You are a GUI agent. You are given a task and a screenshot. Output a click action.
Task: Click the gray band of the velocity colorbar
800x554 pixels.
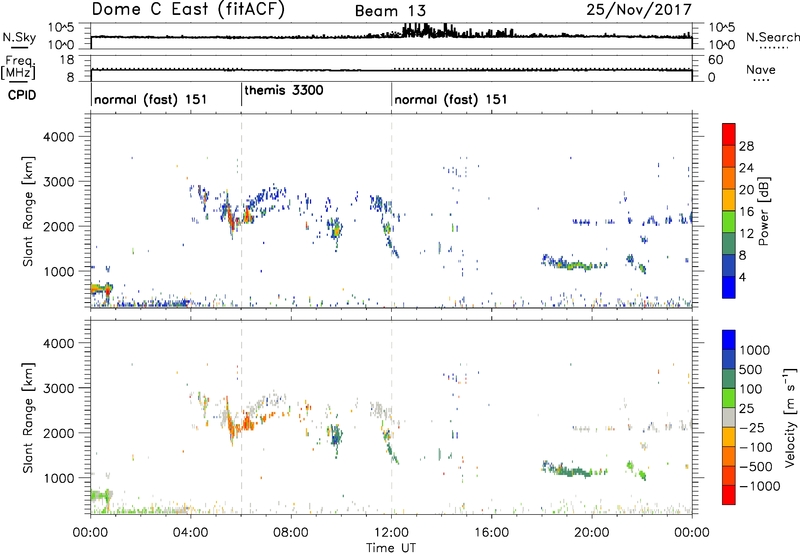[729, 417]
